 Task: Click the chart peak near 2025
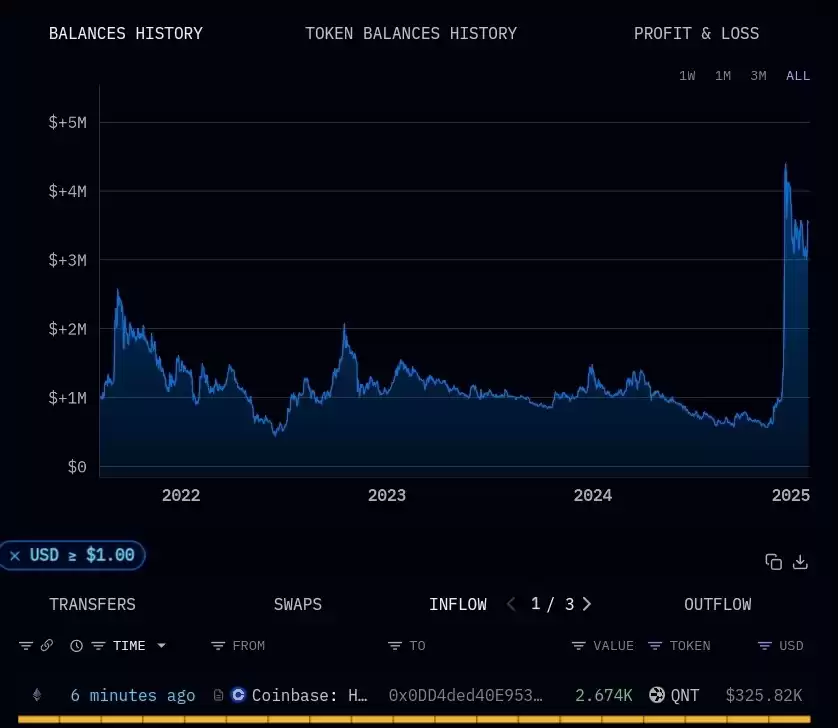click(x=785, y=166)
